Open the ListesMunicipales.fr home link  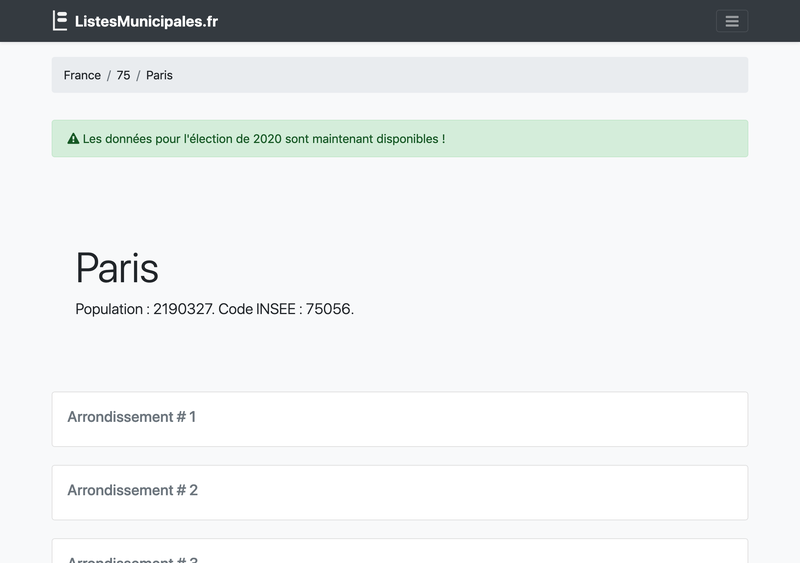click(146, 21)
